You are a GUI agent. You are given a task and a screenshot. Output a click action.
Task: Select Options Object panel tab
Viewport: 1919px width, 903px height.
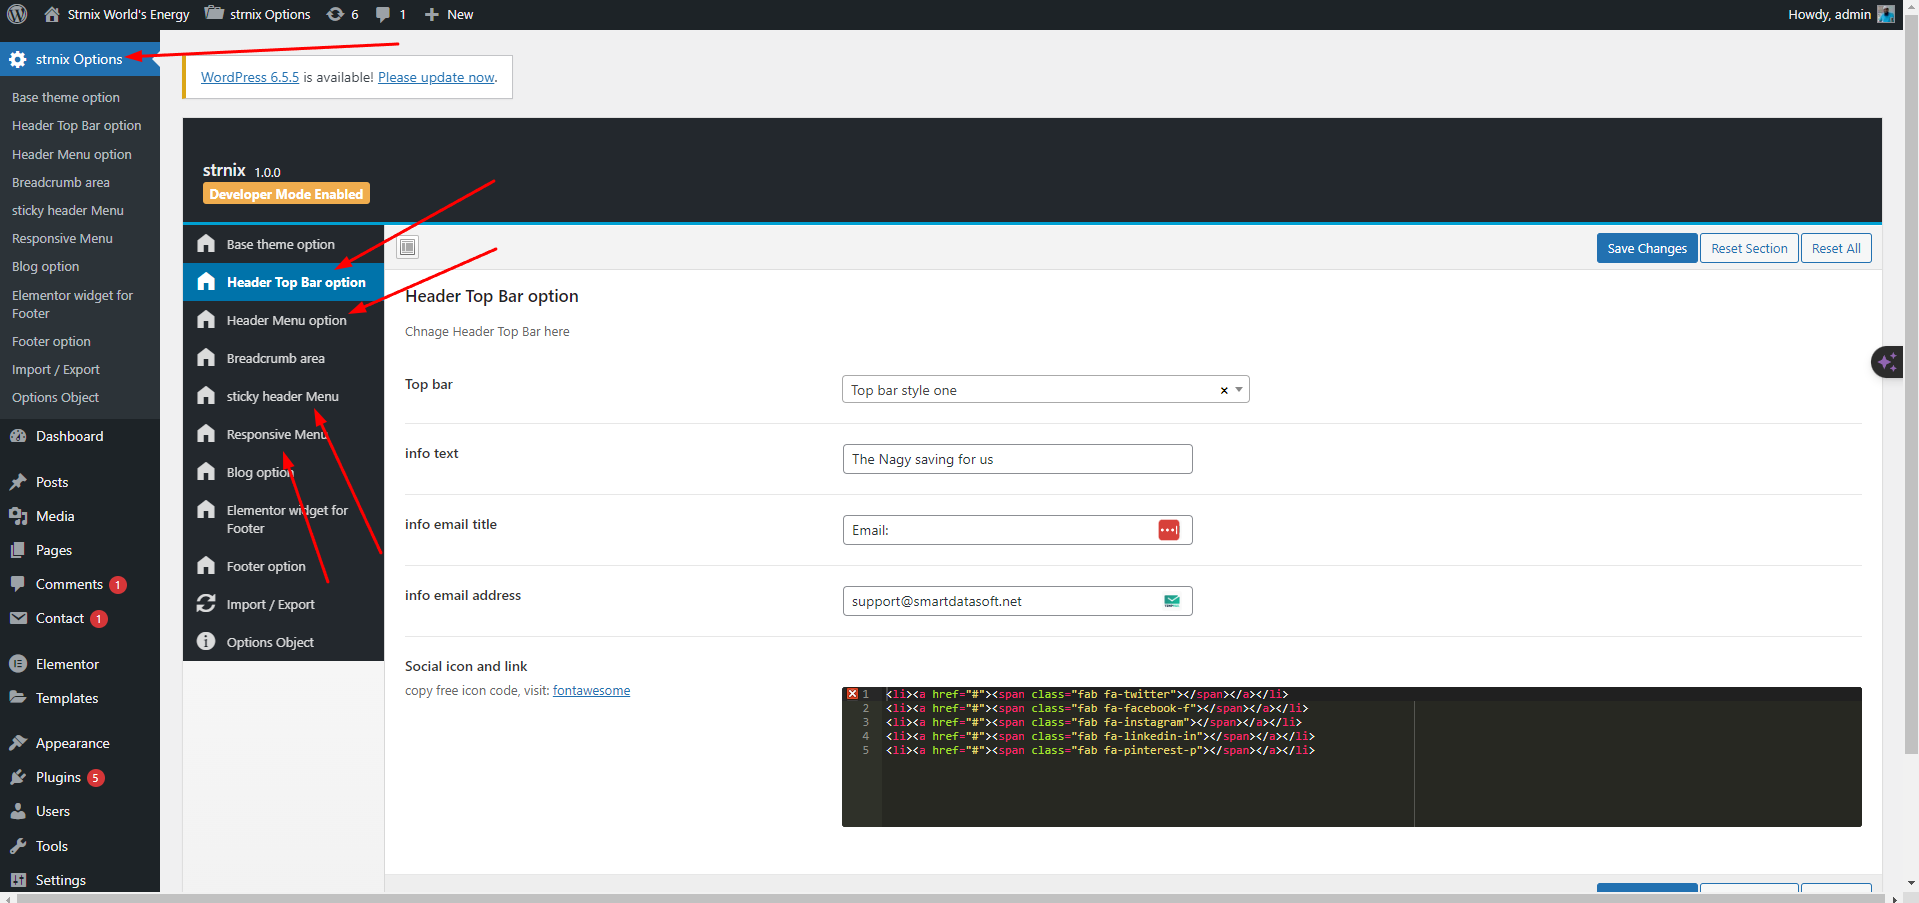pyautogui.click(x=283, y=642)
